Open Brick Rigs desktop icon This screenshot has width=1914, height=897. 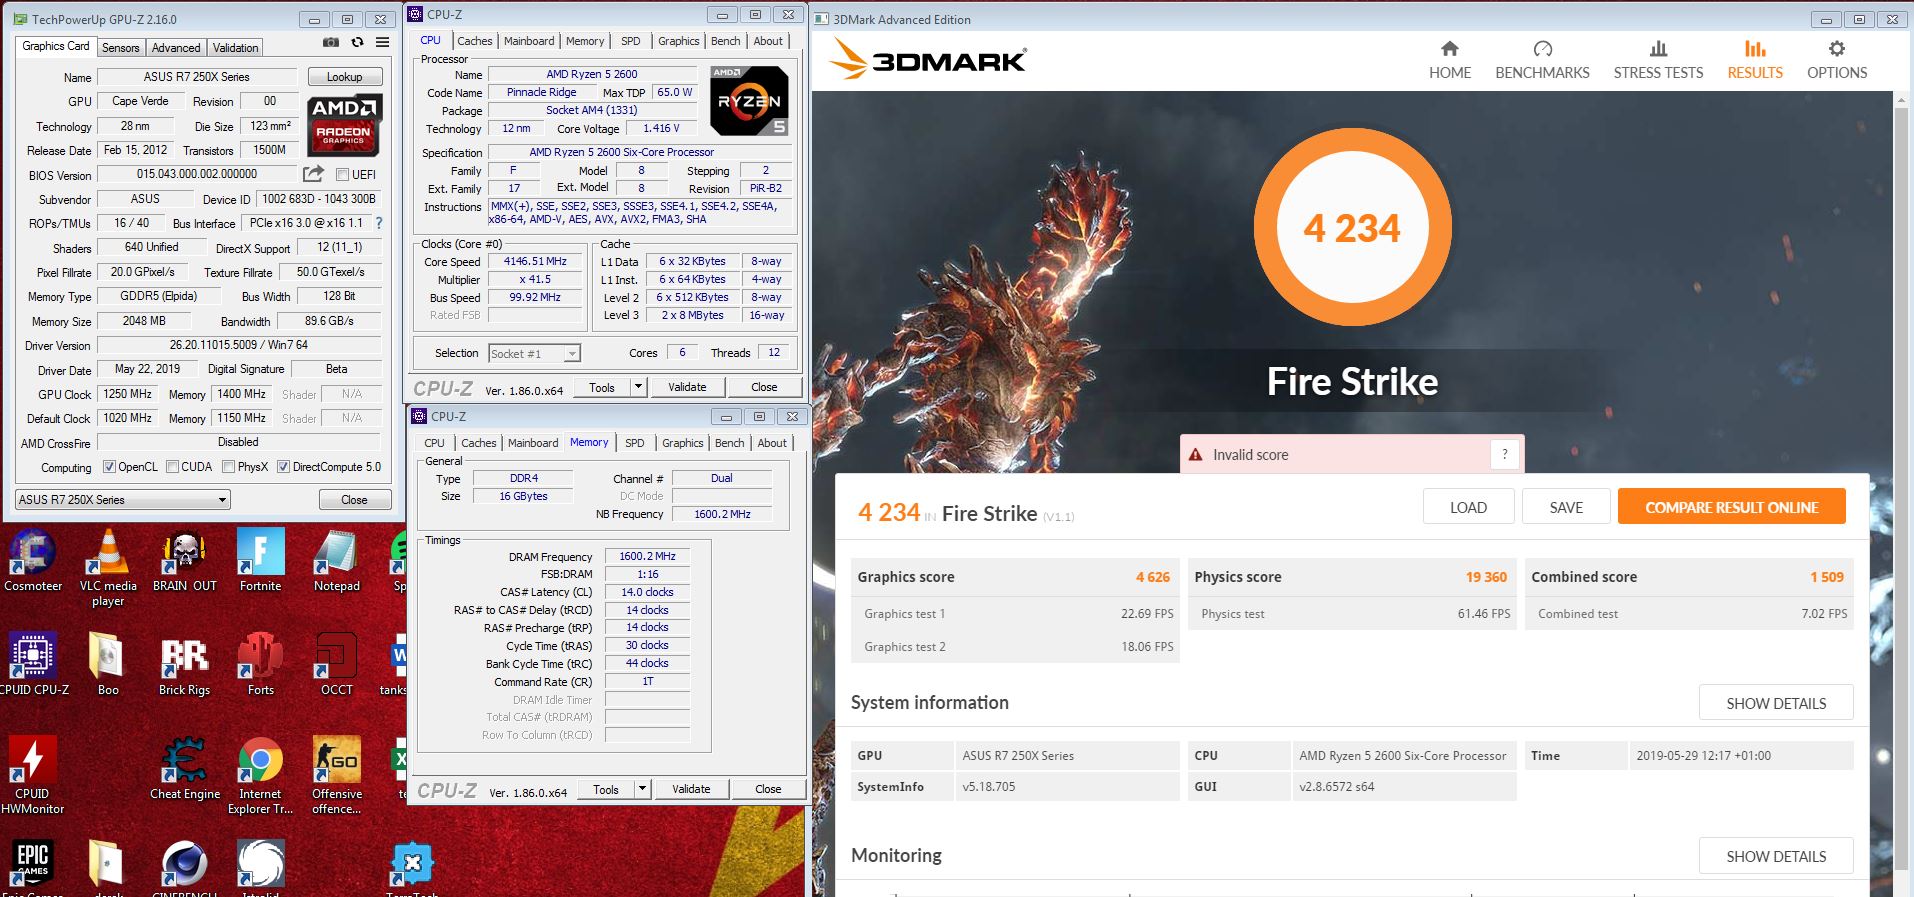184,665
